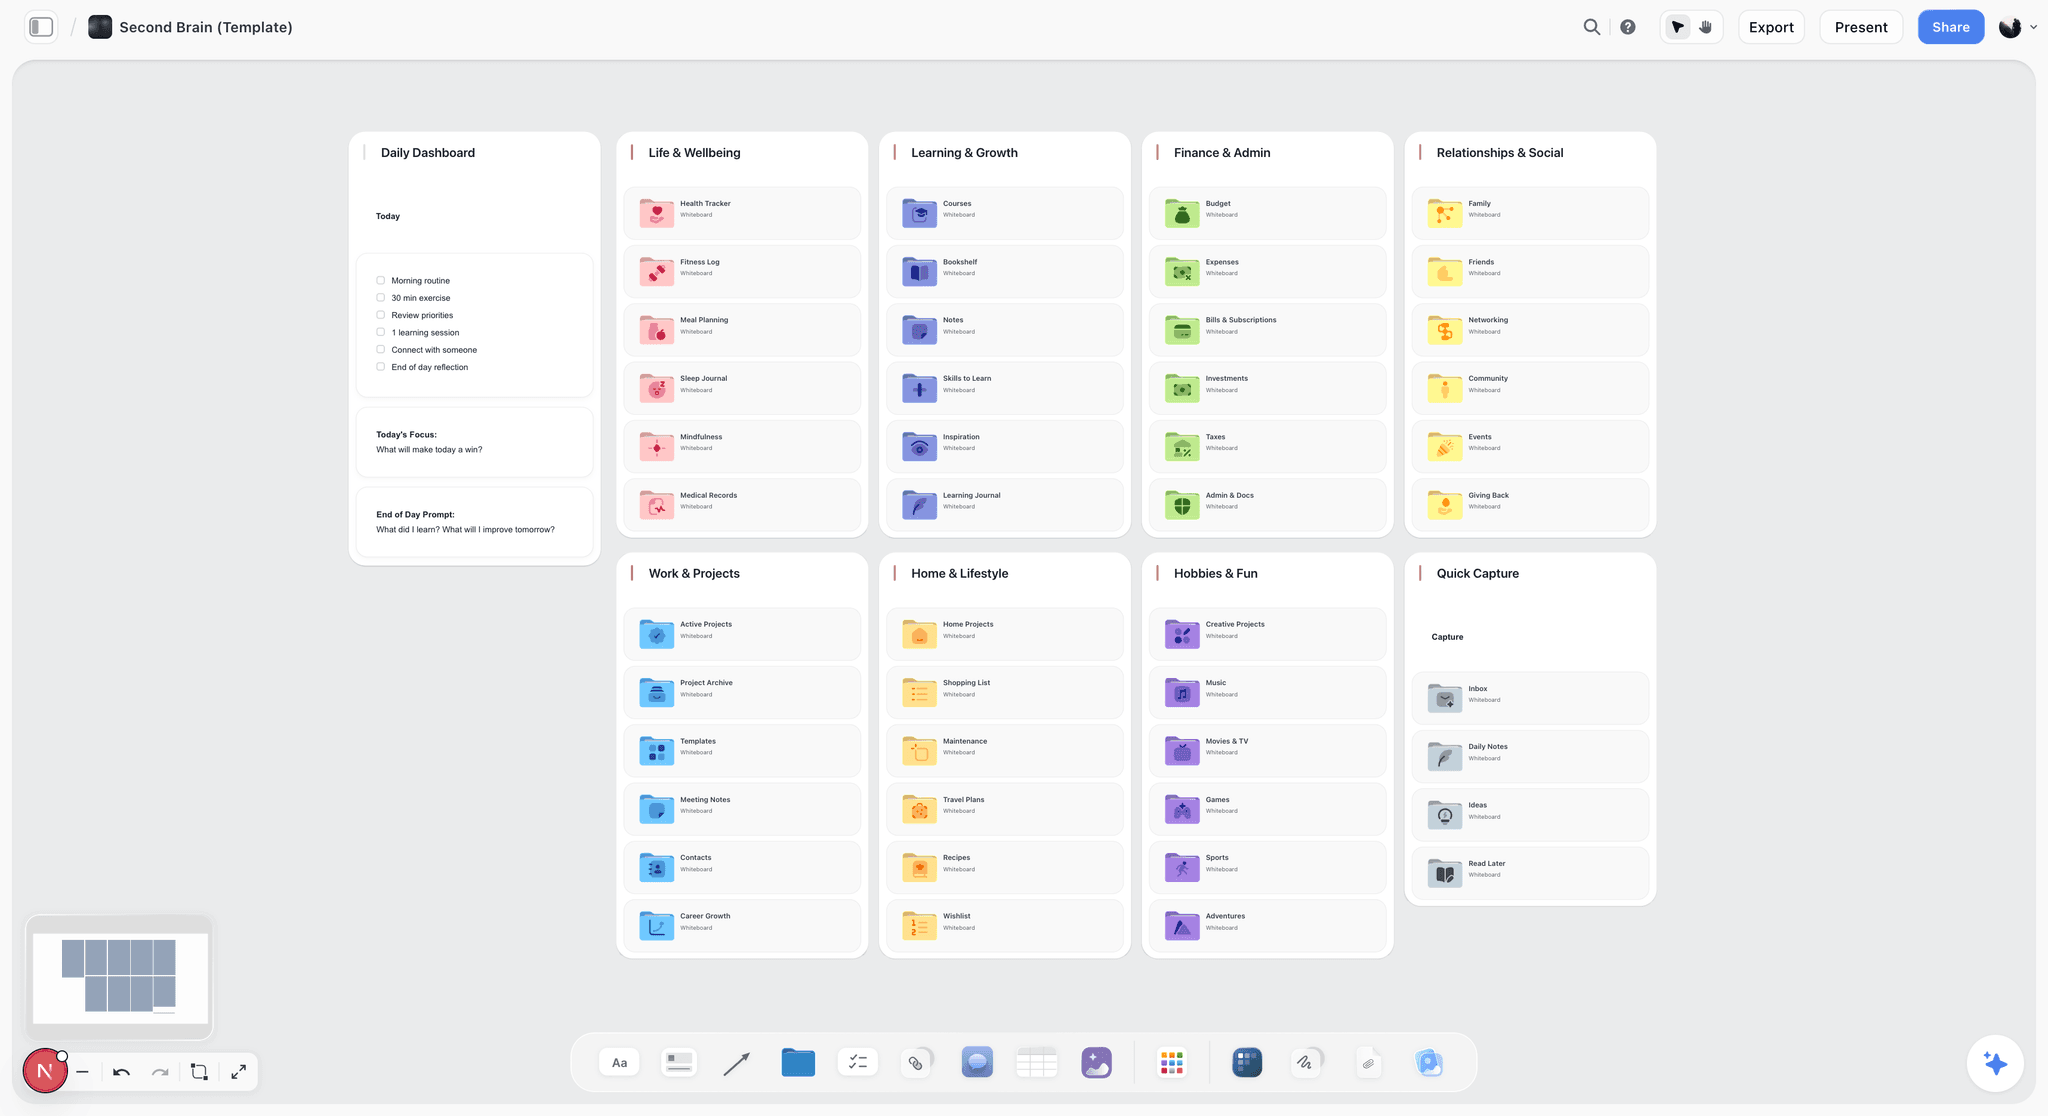Zoom out using the minus button
Screen dimensions: 2048x1116
click(x=83, y=1072)
